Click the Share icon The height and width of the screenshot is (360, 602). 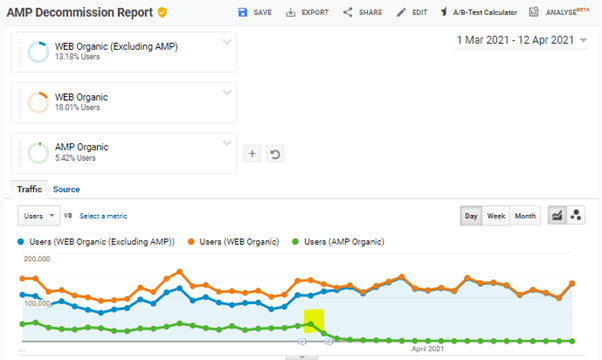(348, 12)
